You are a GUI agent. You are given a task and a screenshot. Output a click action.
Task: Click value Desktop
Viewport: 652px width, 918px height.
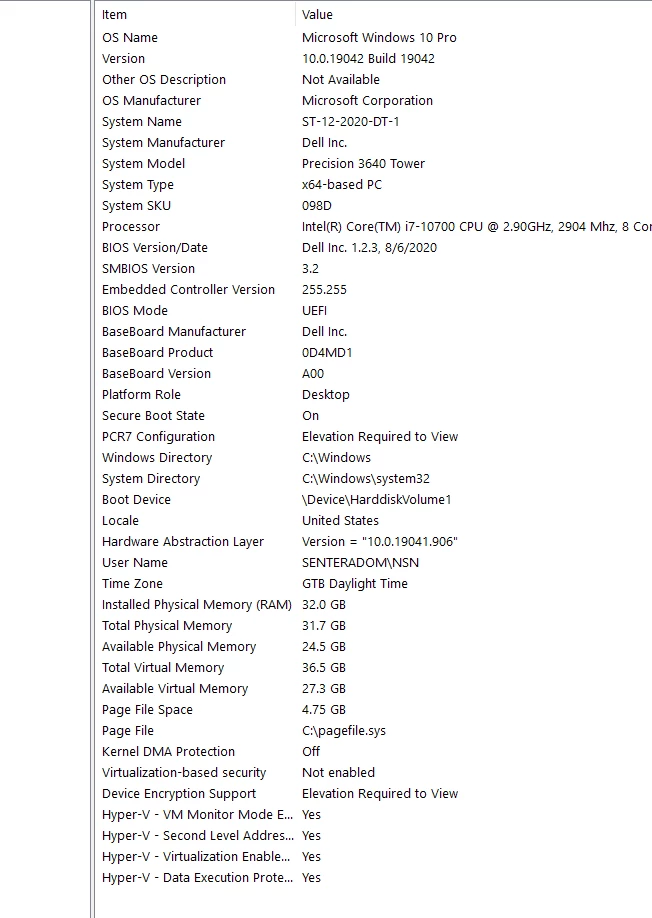point(325,395)
